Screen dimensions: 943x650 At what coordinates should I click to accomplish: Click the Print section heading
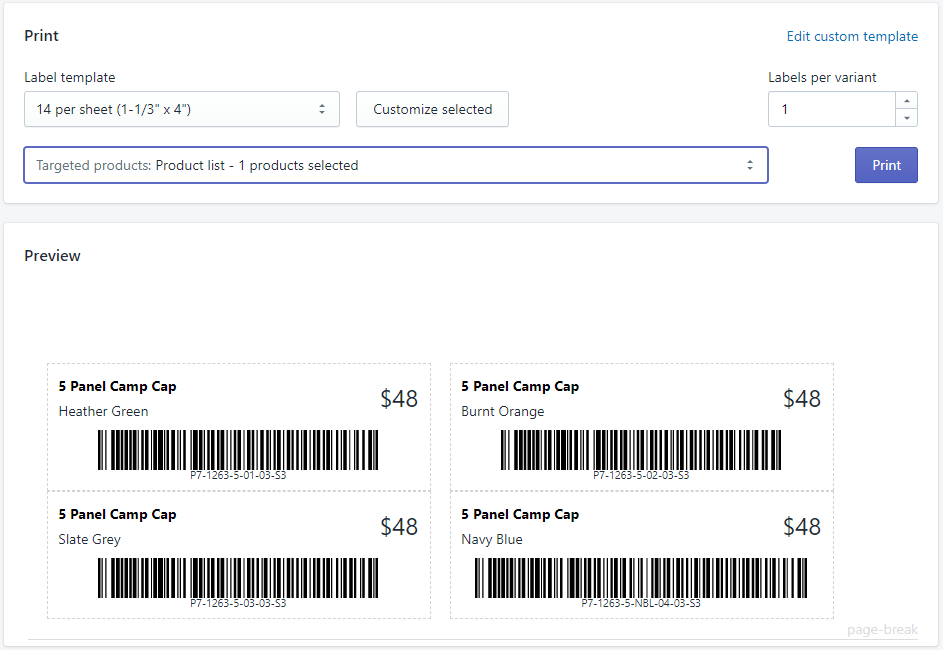tap(41, 35)
